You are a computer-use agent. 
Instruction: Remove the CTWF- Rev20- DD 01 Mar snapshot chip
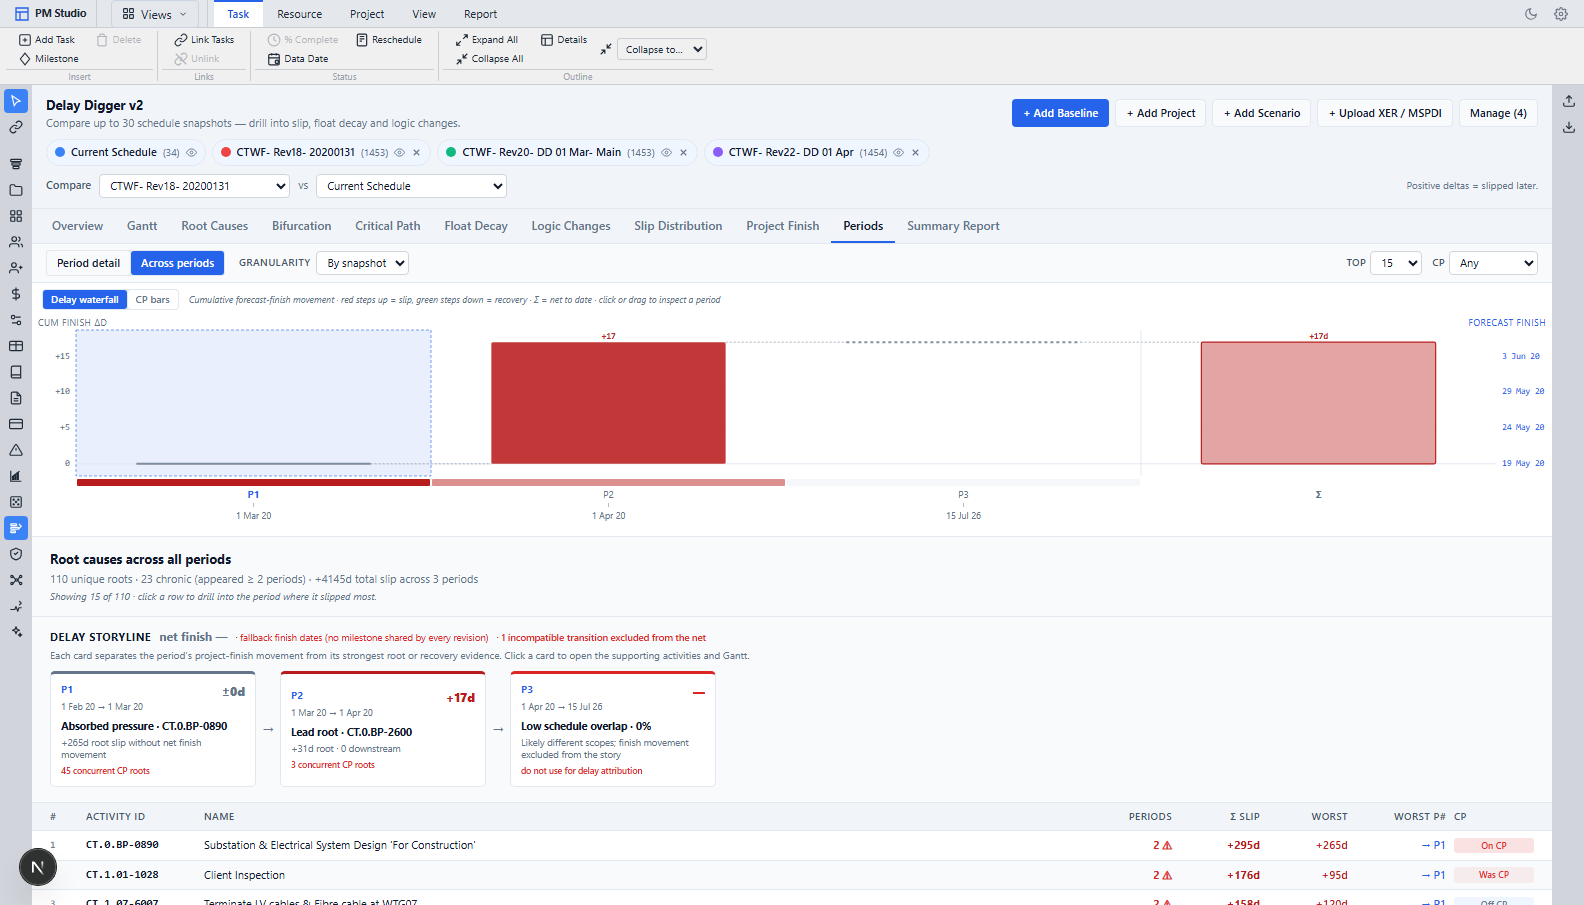[x=684, y=153]
